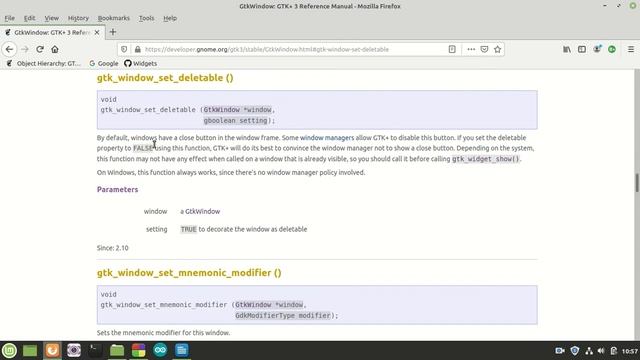Switch to Firefox in the taskbar
The width and height of the screenshot is (640, 360).
coord(52,350)
